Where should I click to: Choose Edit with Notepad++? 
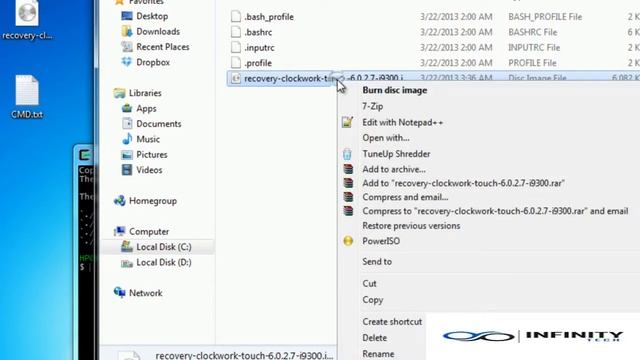coord(402,122)
